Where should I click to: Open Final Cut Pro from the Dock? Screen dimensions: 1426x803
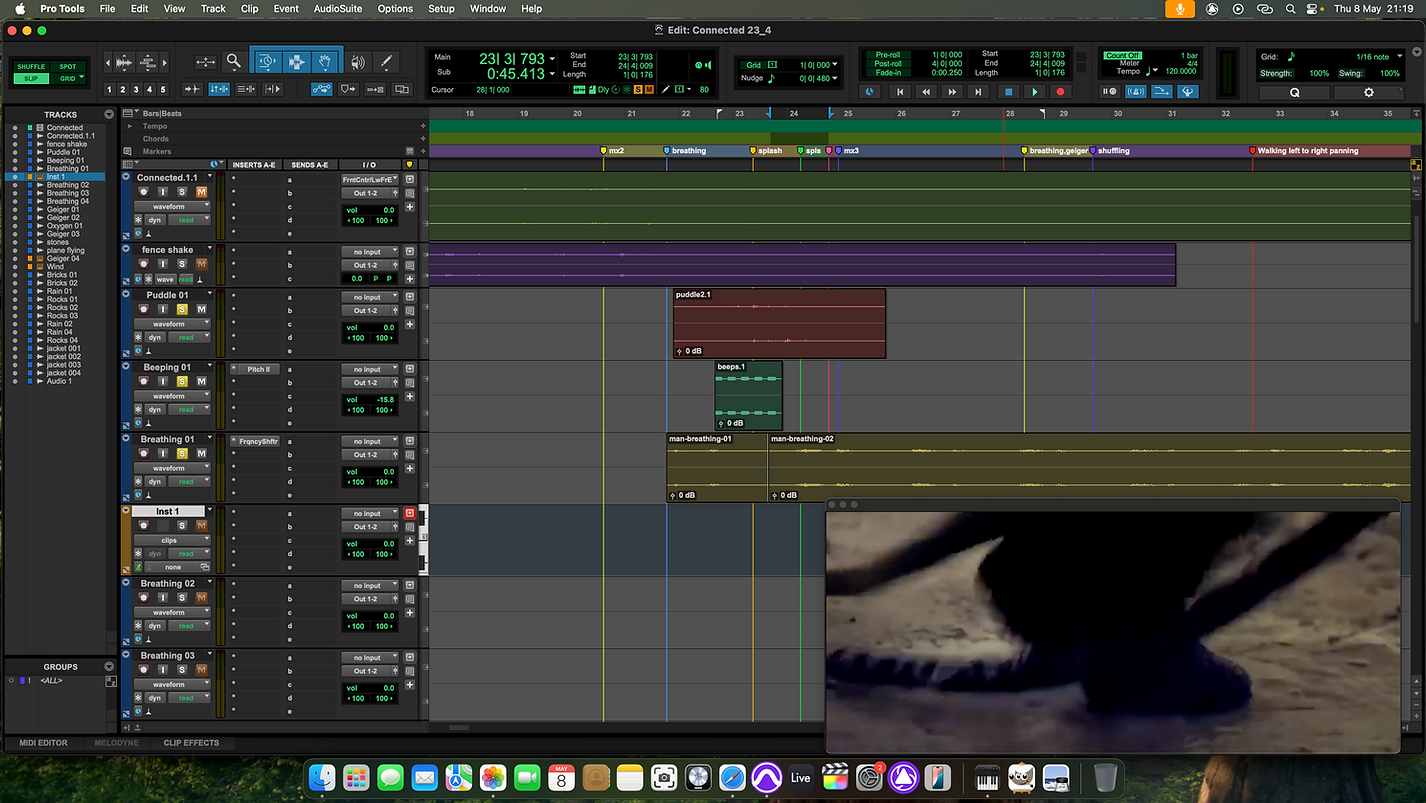pos(835,777)
